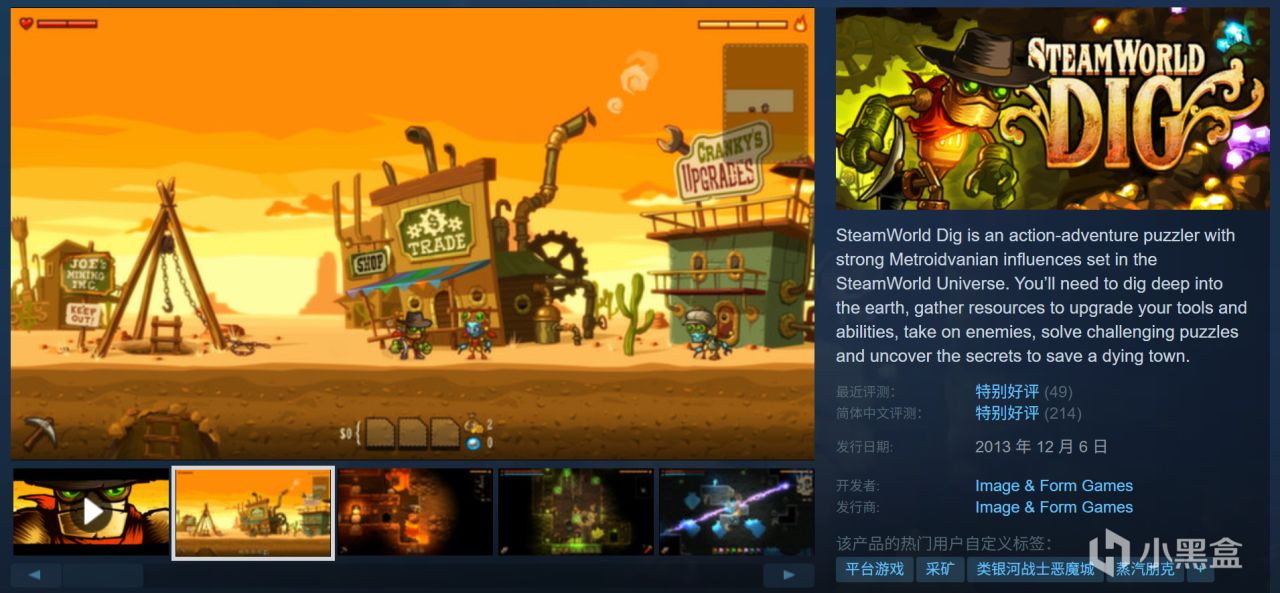Click the release date 2013 年 12 月 6 日
This screenshot has width=1280, height=593.
(1041, 447)
